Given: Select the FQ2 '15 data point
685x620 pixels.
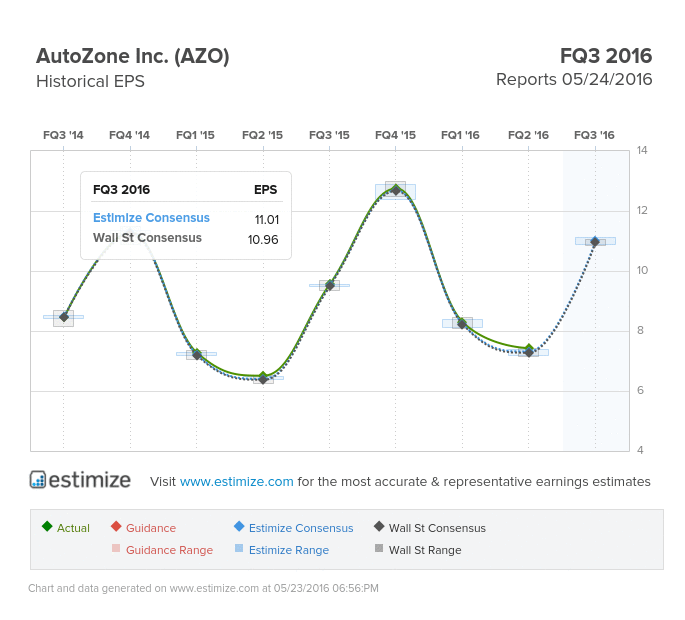Looking at the screenshot, I should coord(263,378).
